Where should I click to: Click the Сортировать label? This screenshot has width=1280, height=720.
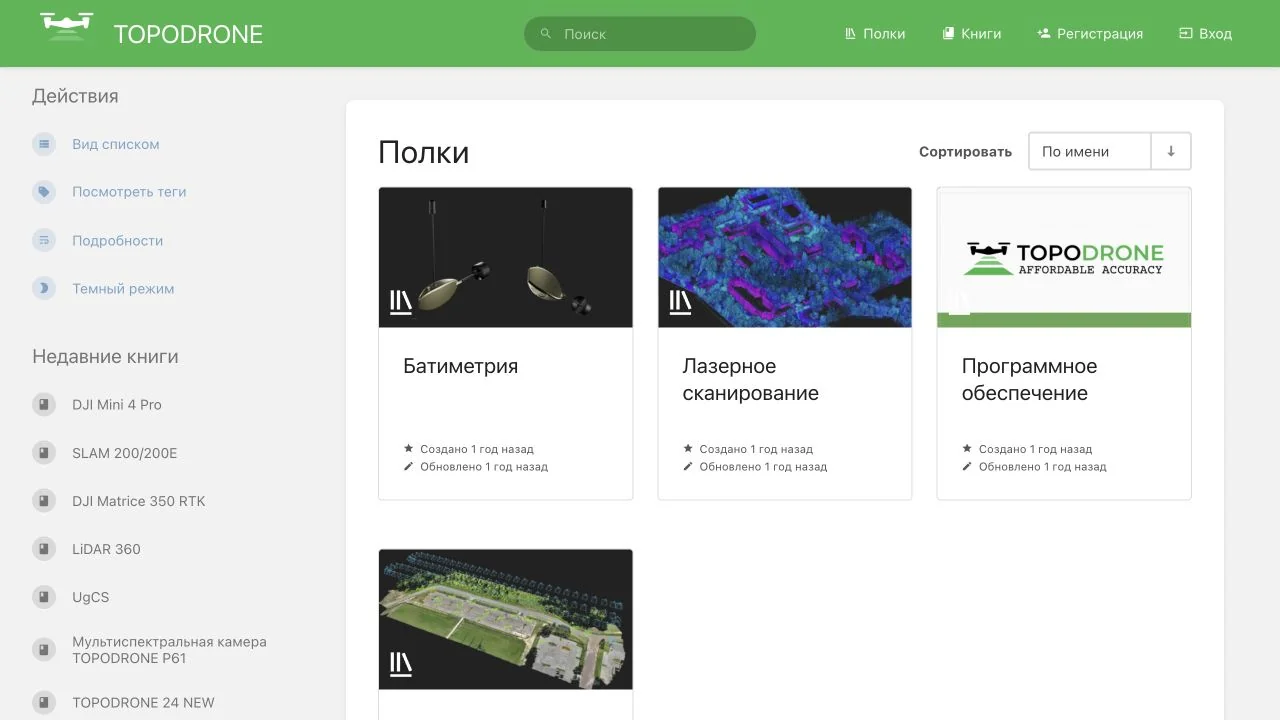965,152
